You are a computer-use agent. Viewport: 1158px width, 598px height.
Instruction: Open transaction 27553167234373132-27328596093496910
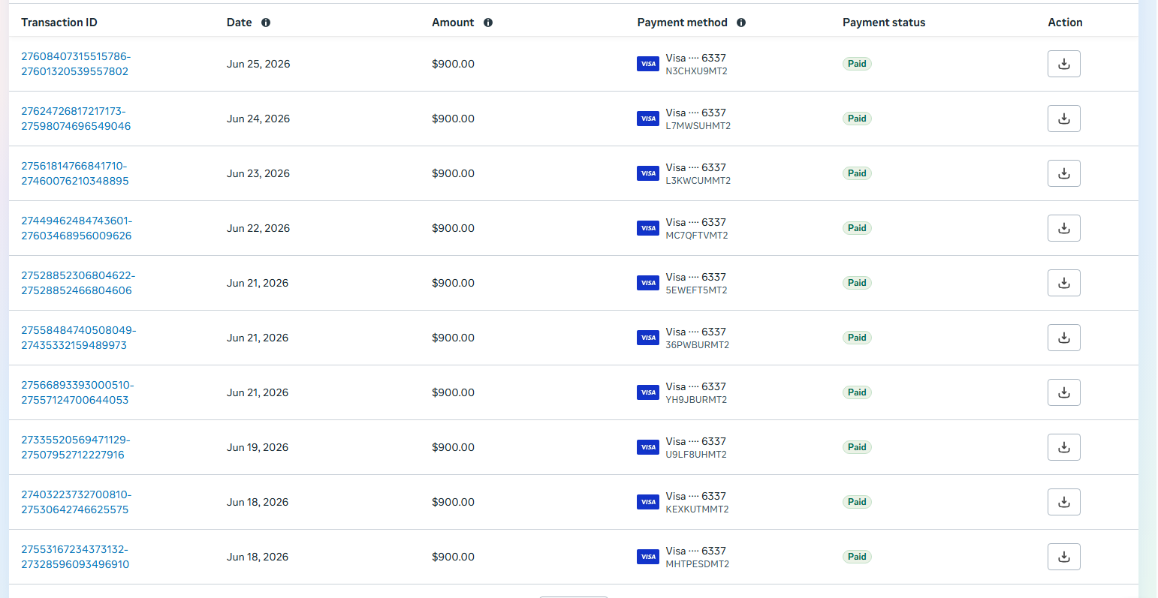(75, 557)
